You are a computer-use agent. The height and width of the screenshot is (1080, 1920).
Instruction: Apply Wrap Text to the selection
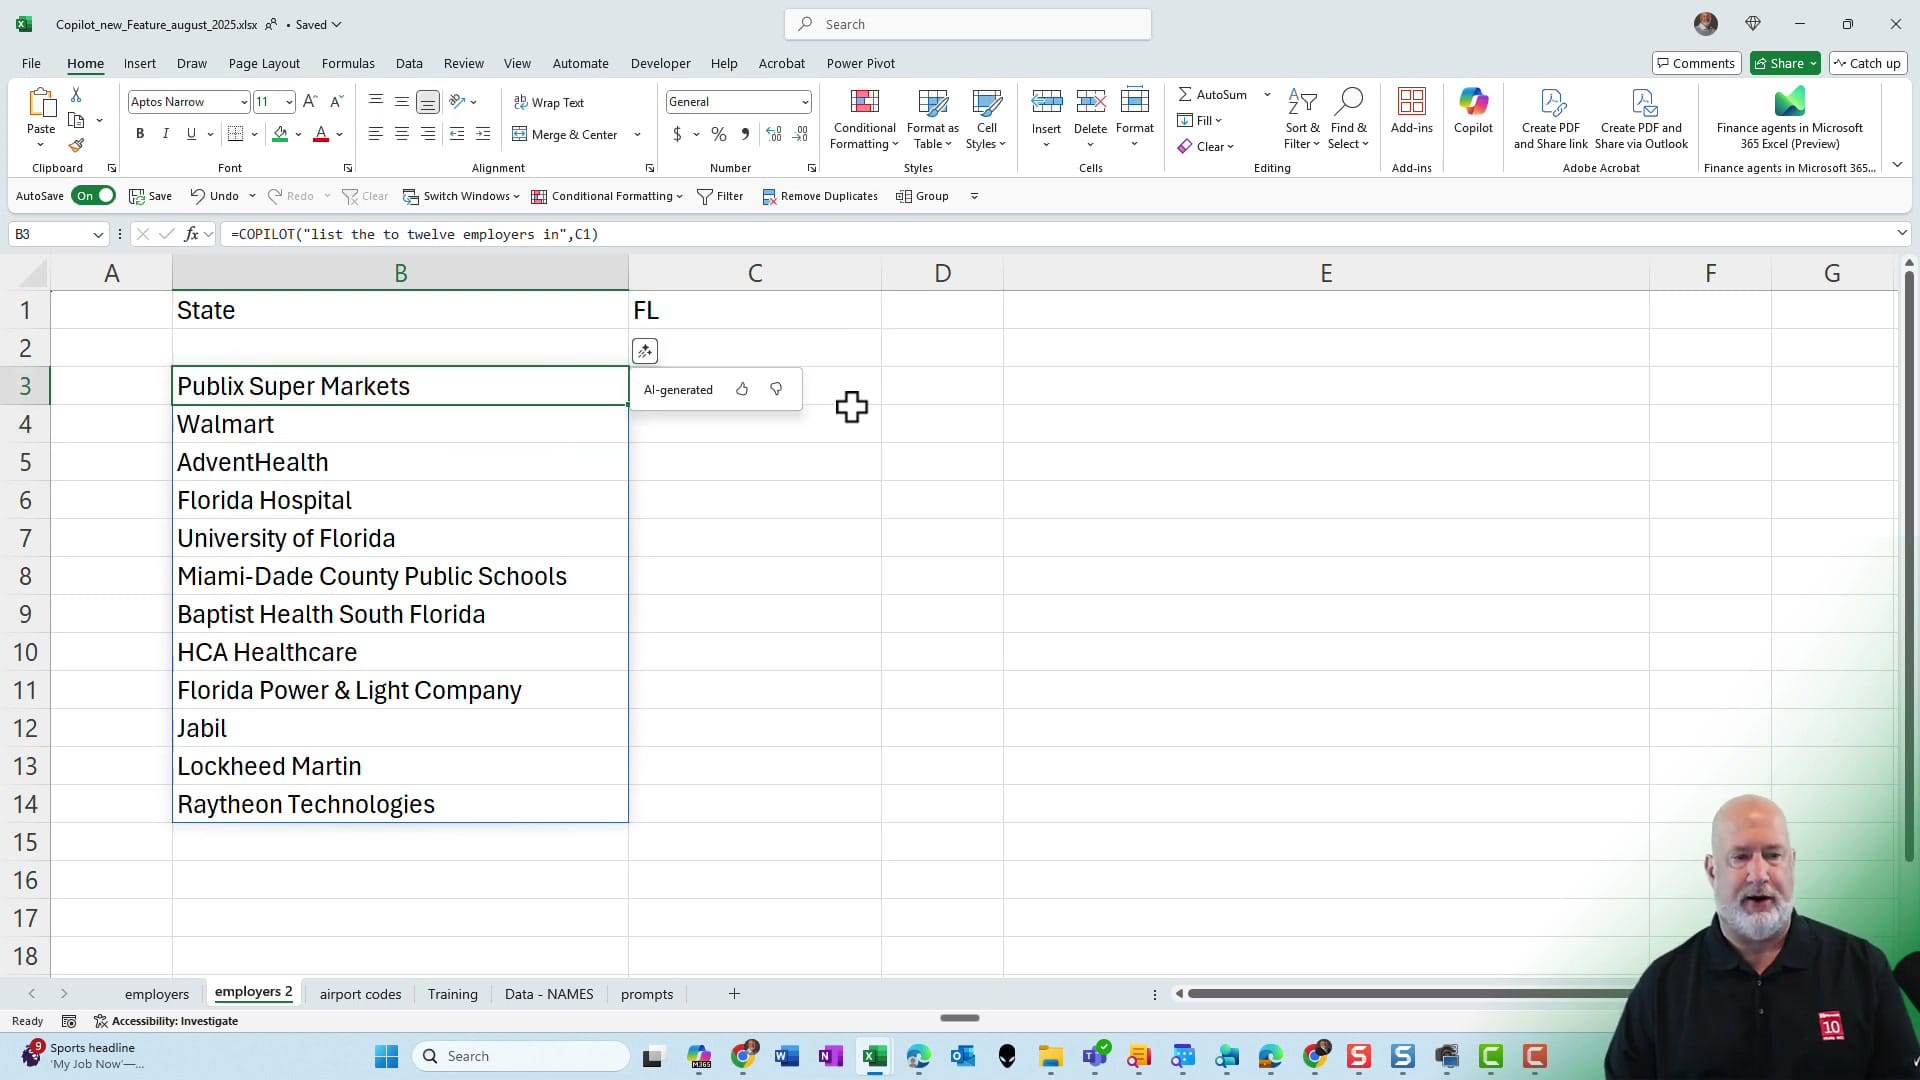click(x=549, y=101)
